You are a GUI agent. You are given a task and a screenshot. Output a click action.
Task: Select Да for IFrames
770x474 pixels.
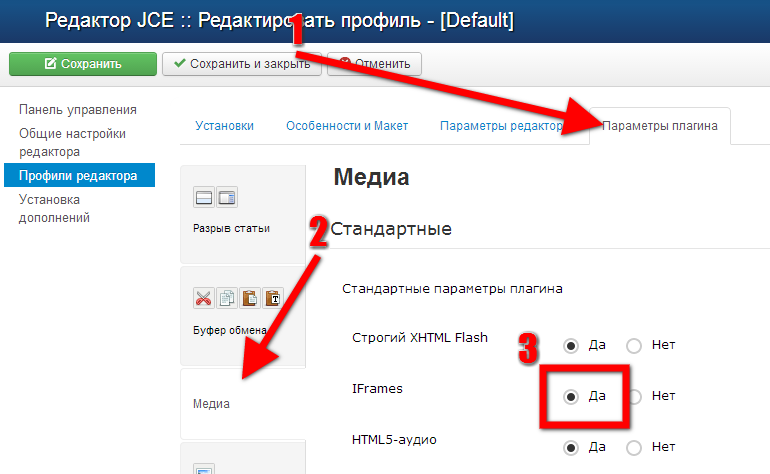[x=571, y=396]
